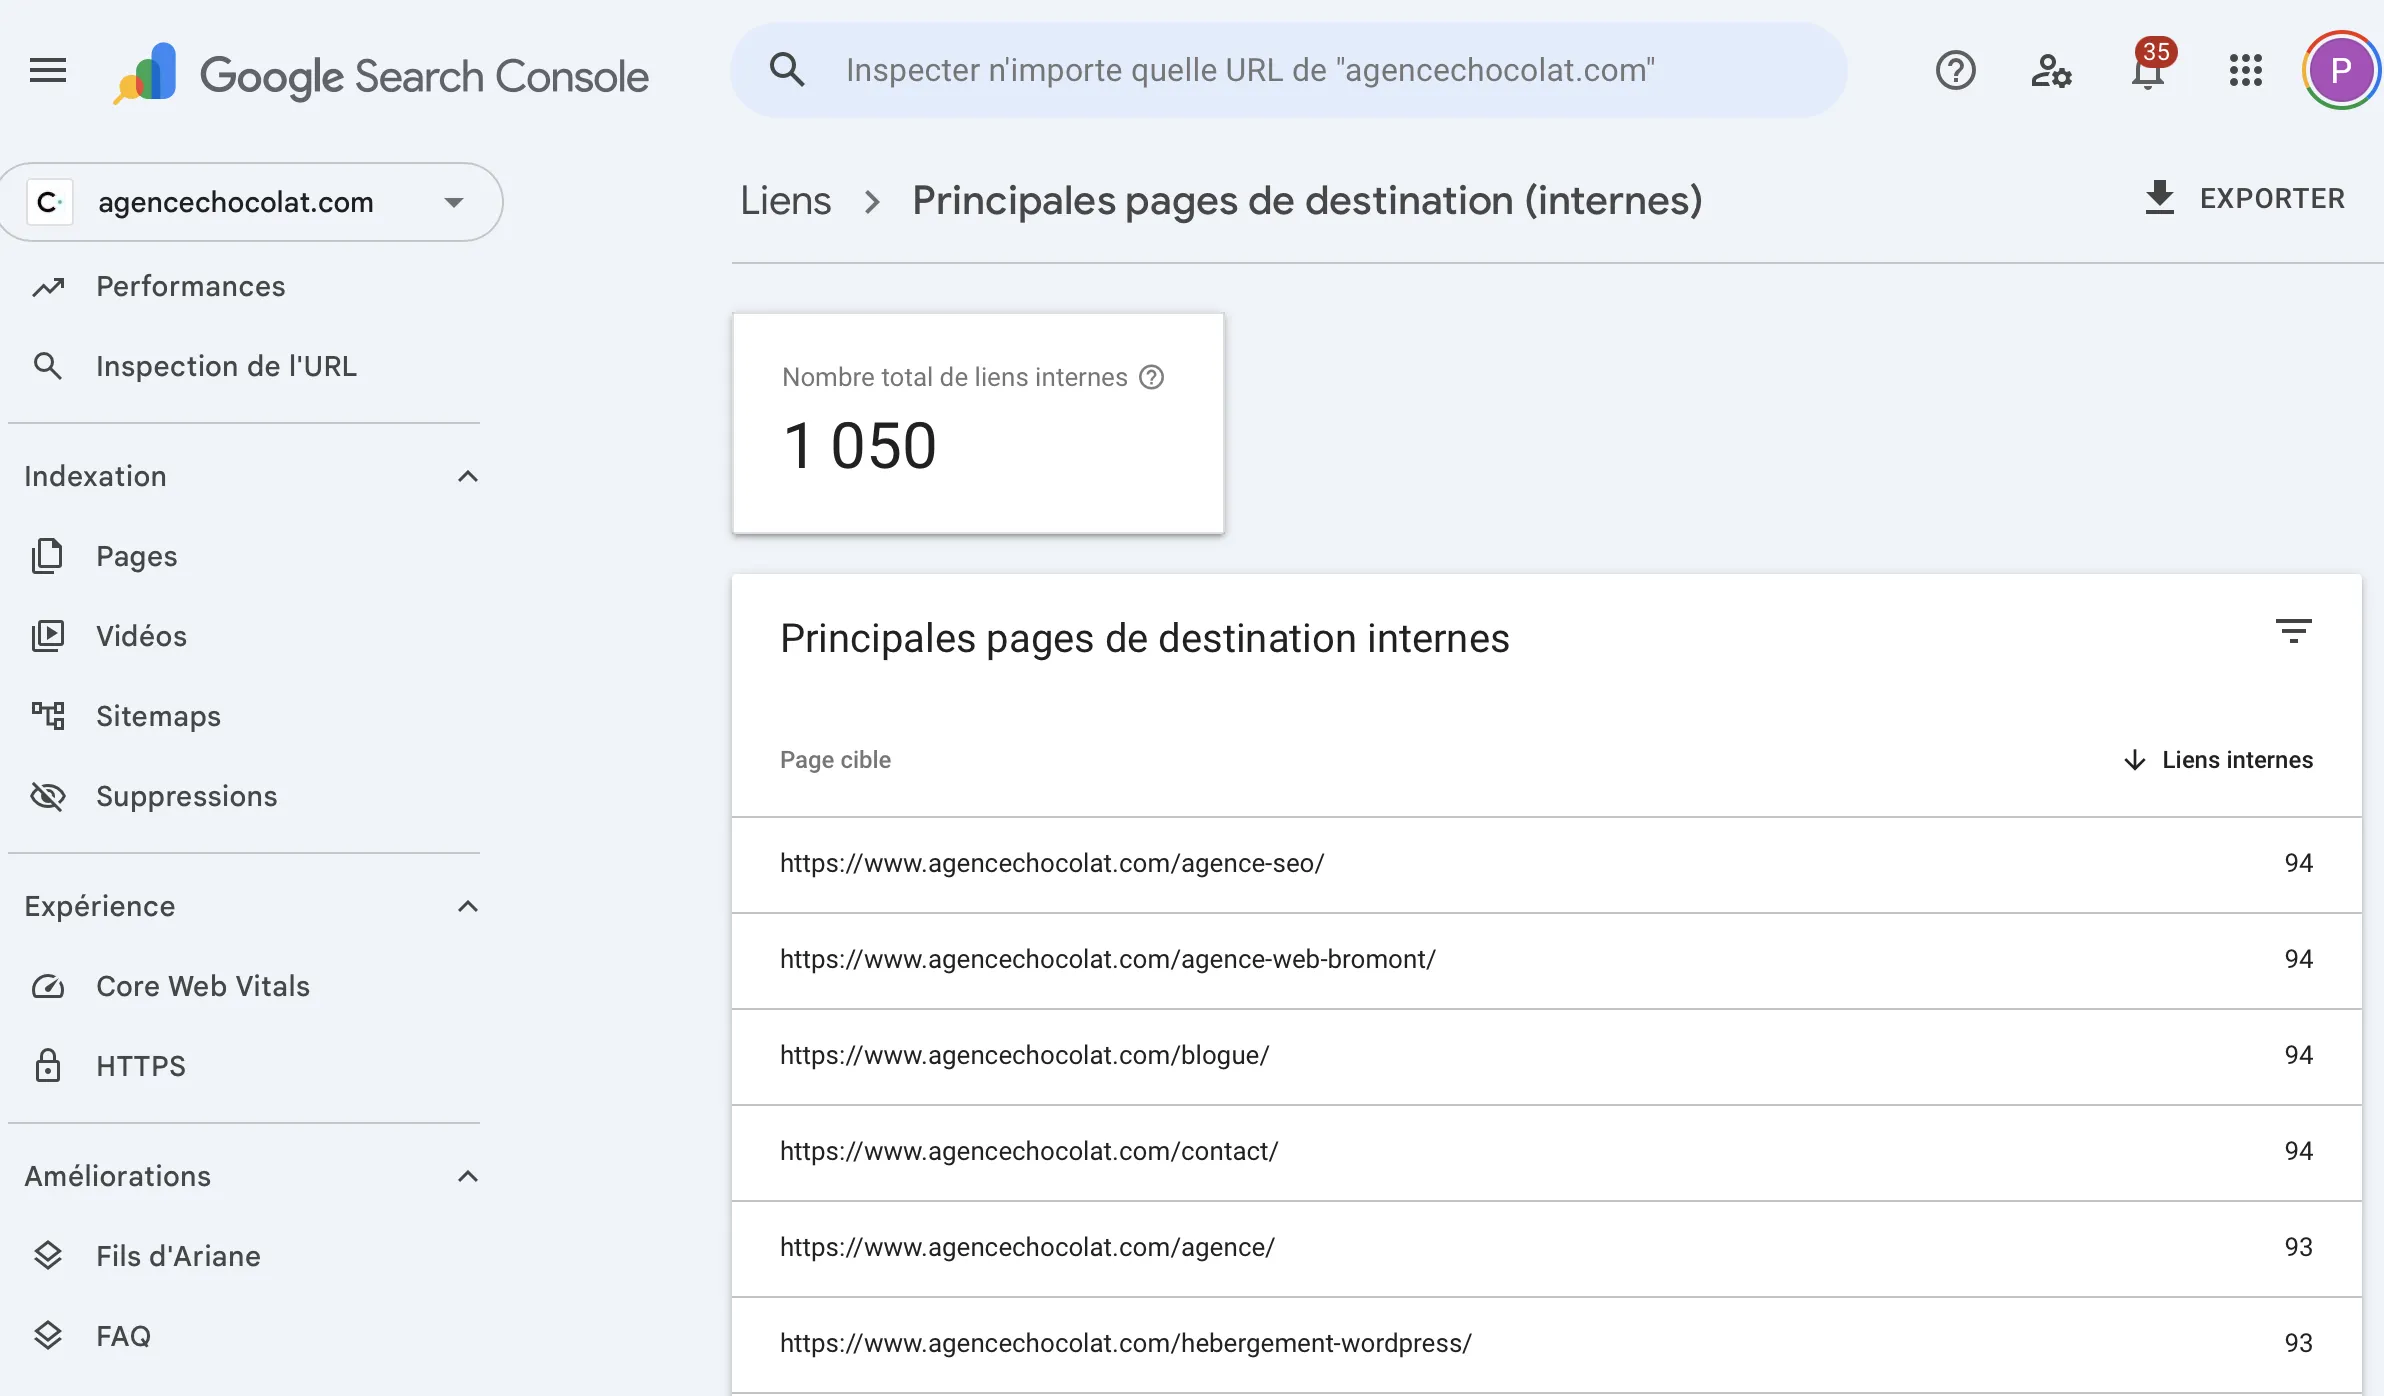Sort by Liens internes column header

coord(2237,760)
